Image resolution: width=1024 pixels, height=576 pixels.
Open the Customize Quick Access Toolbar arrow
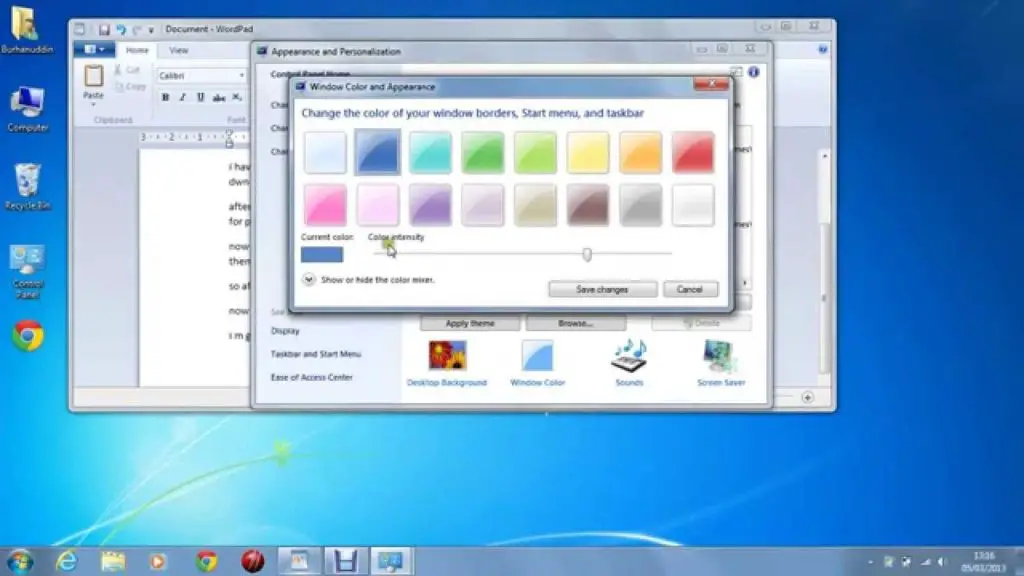152,30
